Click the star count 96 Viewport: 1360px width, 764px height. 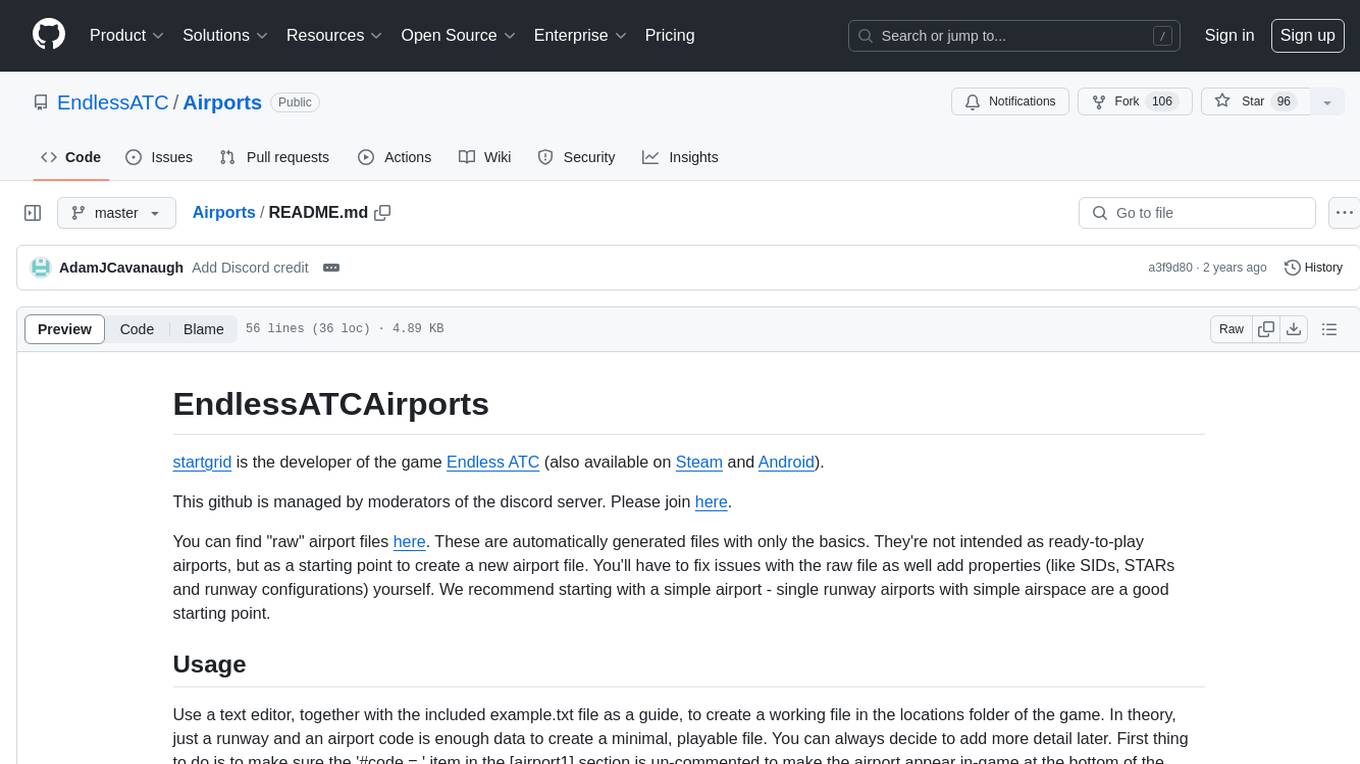(1284, 102)
